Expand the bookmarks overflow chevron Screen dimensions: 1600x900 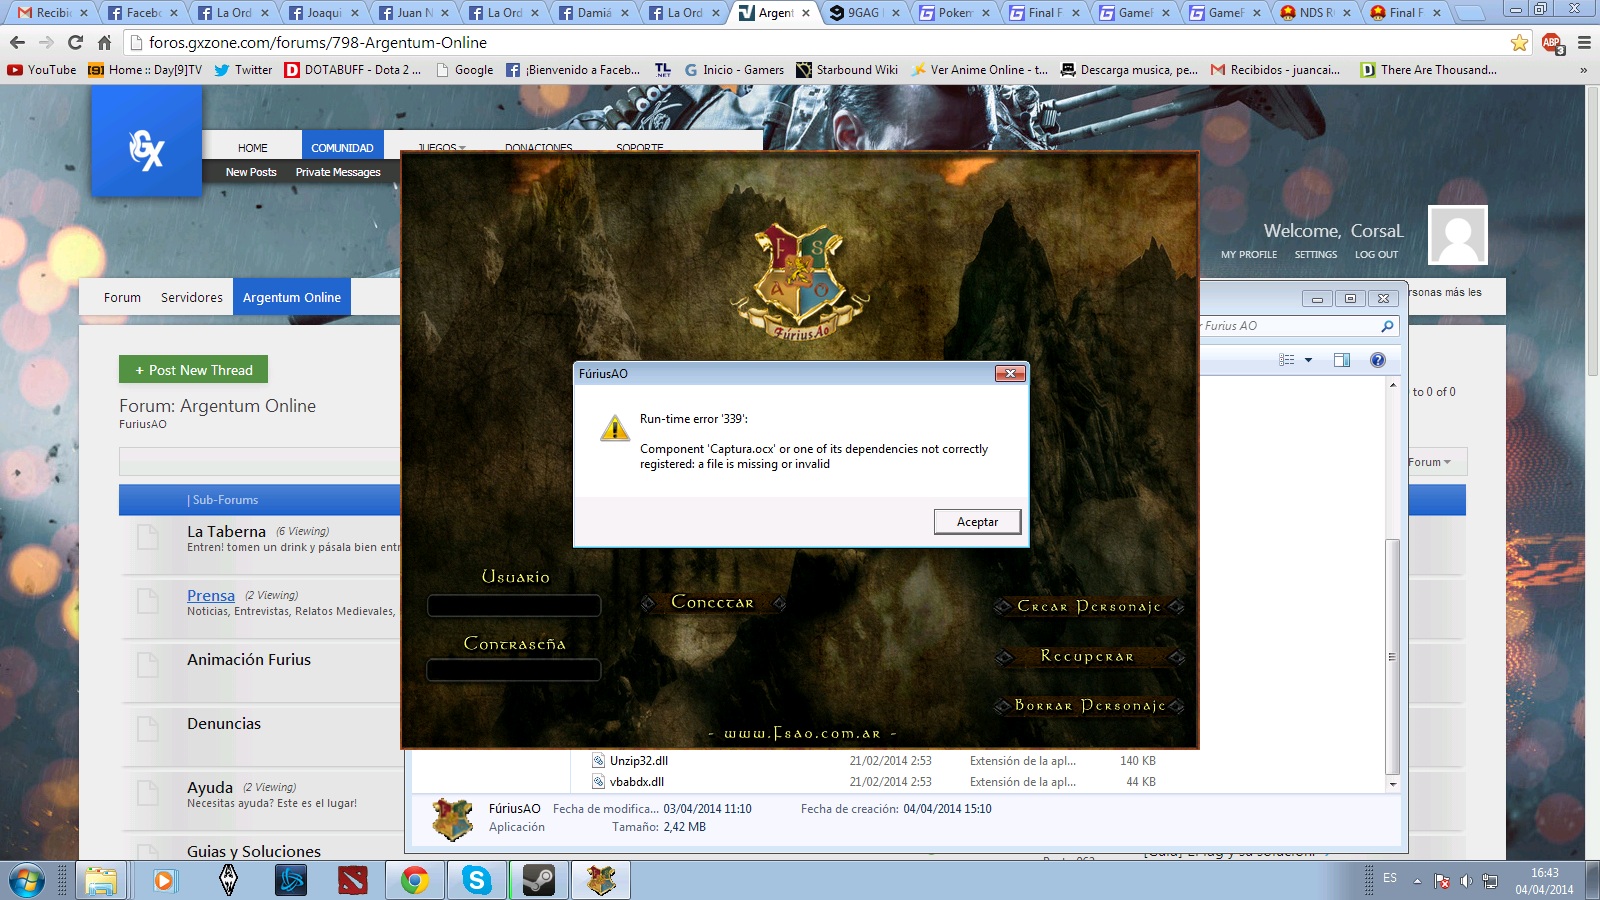coord(1583,70)
